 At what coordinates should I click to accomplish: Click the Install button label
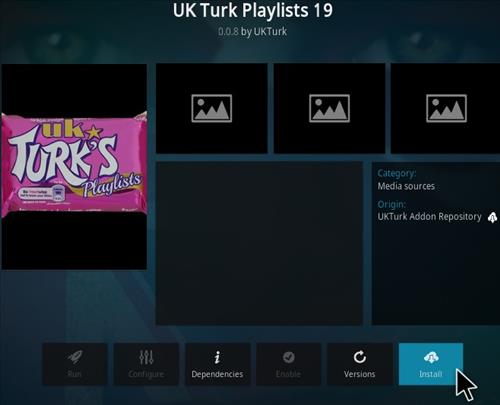[x=431, y=374]
